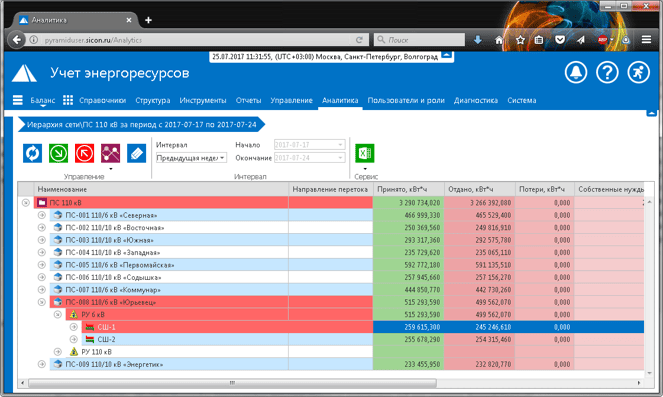This screenshot has height=397, width=663.
Task: Open the Диагностика menu item
Action: pos(476,101)
